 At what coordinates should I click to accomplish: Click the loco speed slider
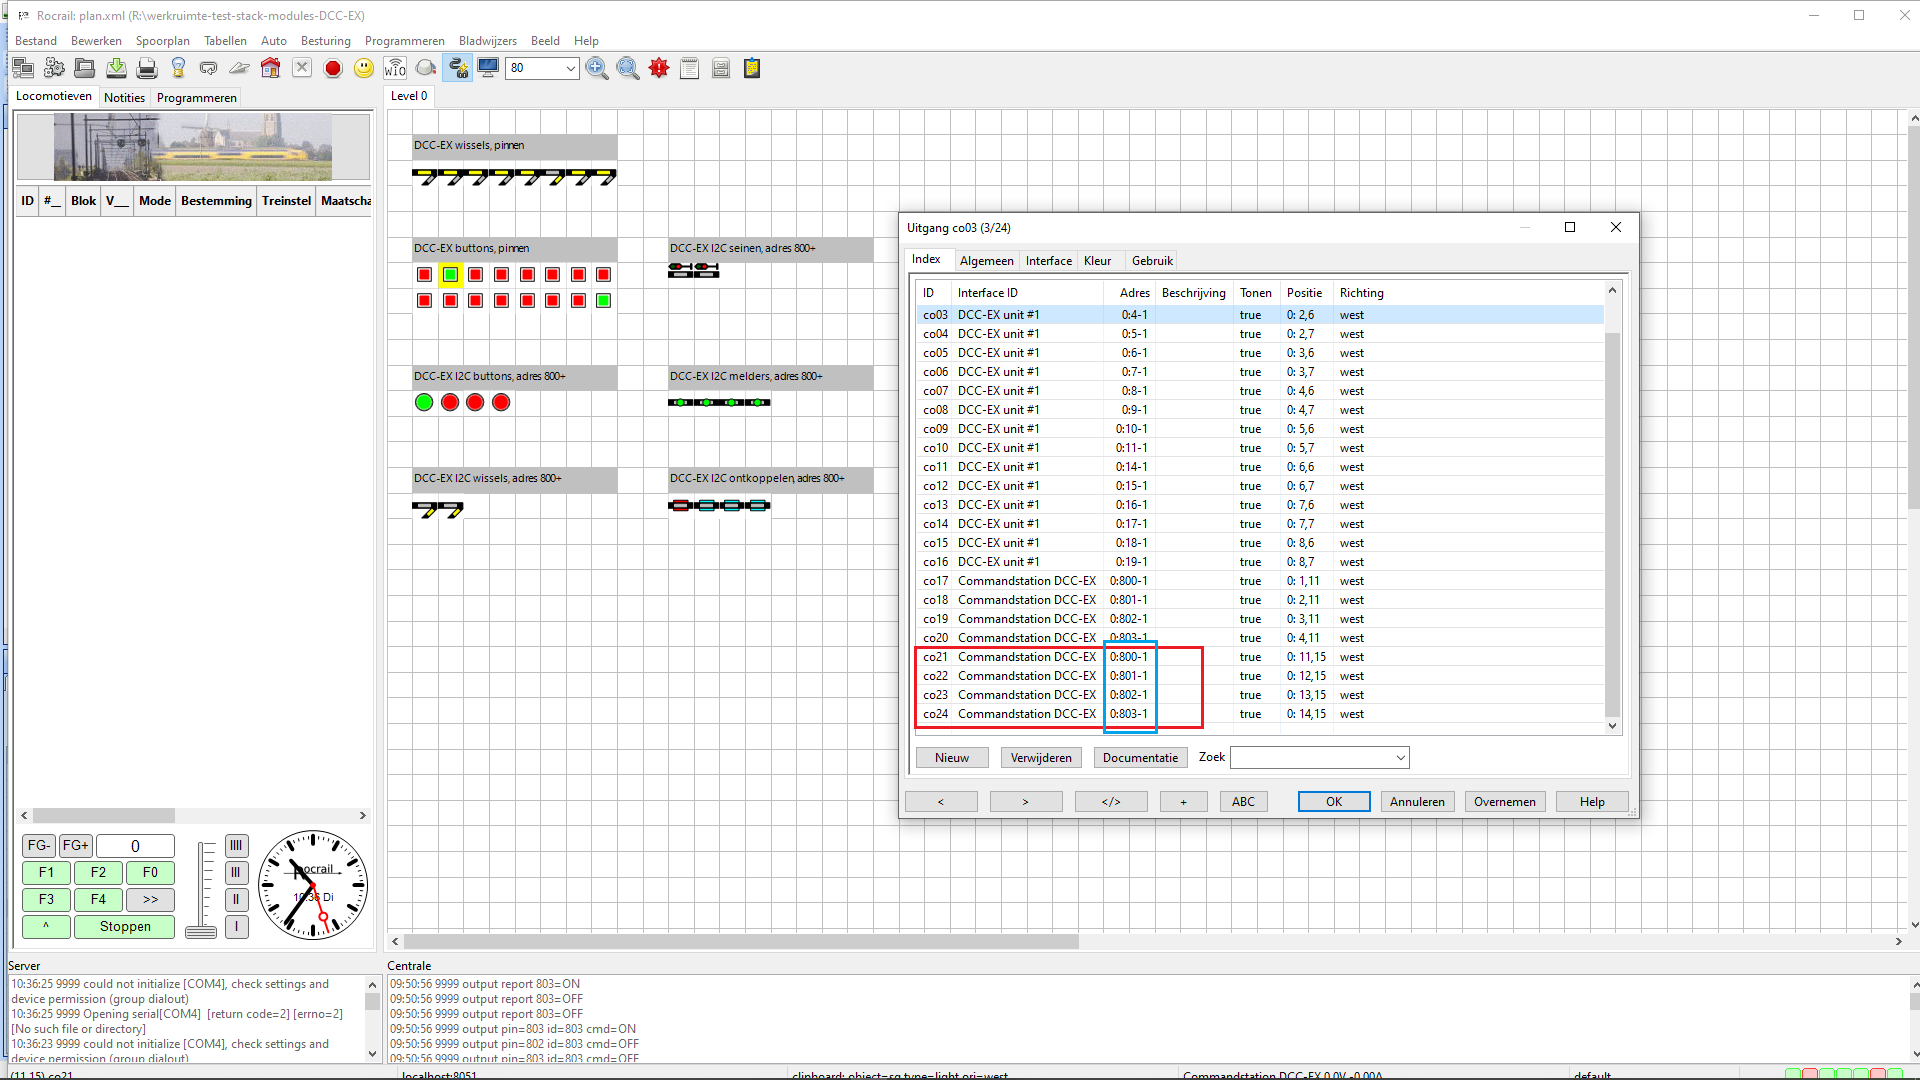coord(202,931)
